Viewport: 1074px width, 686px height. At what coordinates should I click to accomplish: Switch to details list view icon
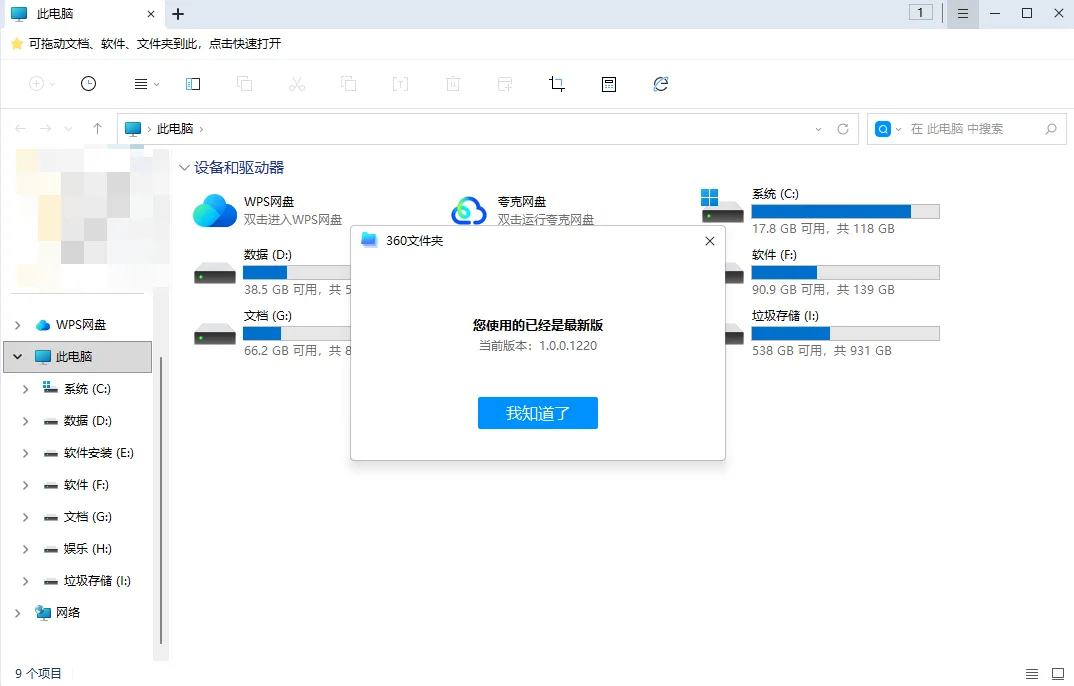pos(1032,674)
